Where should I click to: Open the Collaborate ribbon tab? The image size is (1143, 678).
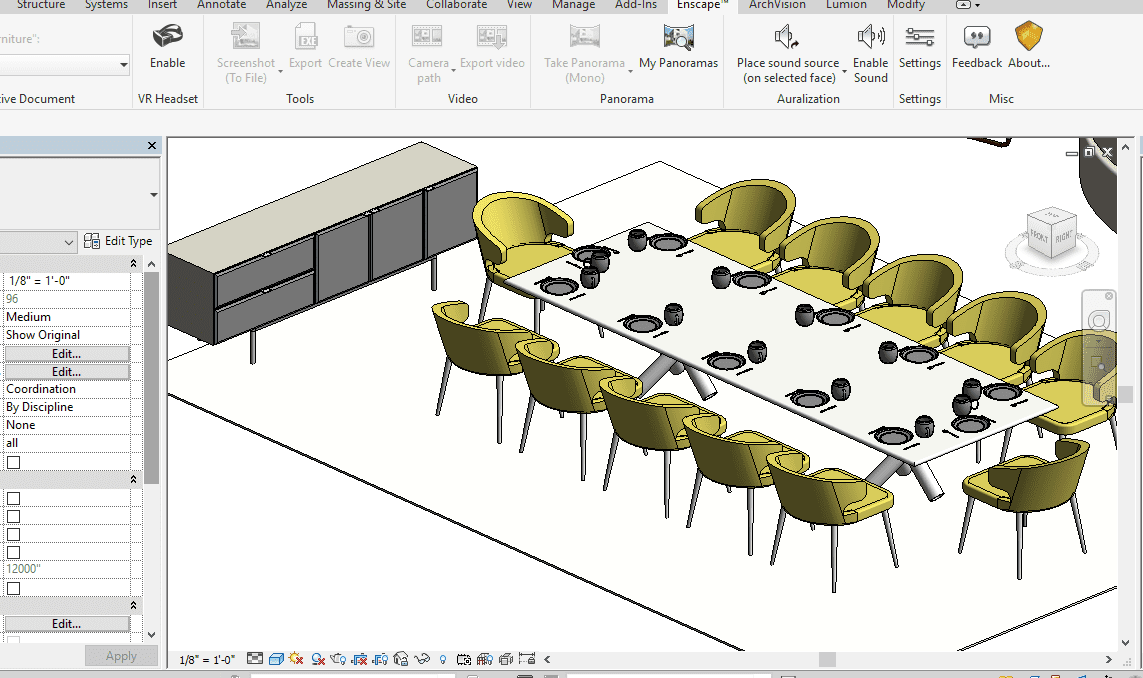[456, 5]
